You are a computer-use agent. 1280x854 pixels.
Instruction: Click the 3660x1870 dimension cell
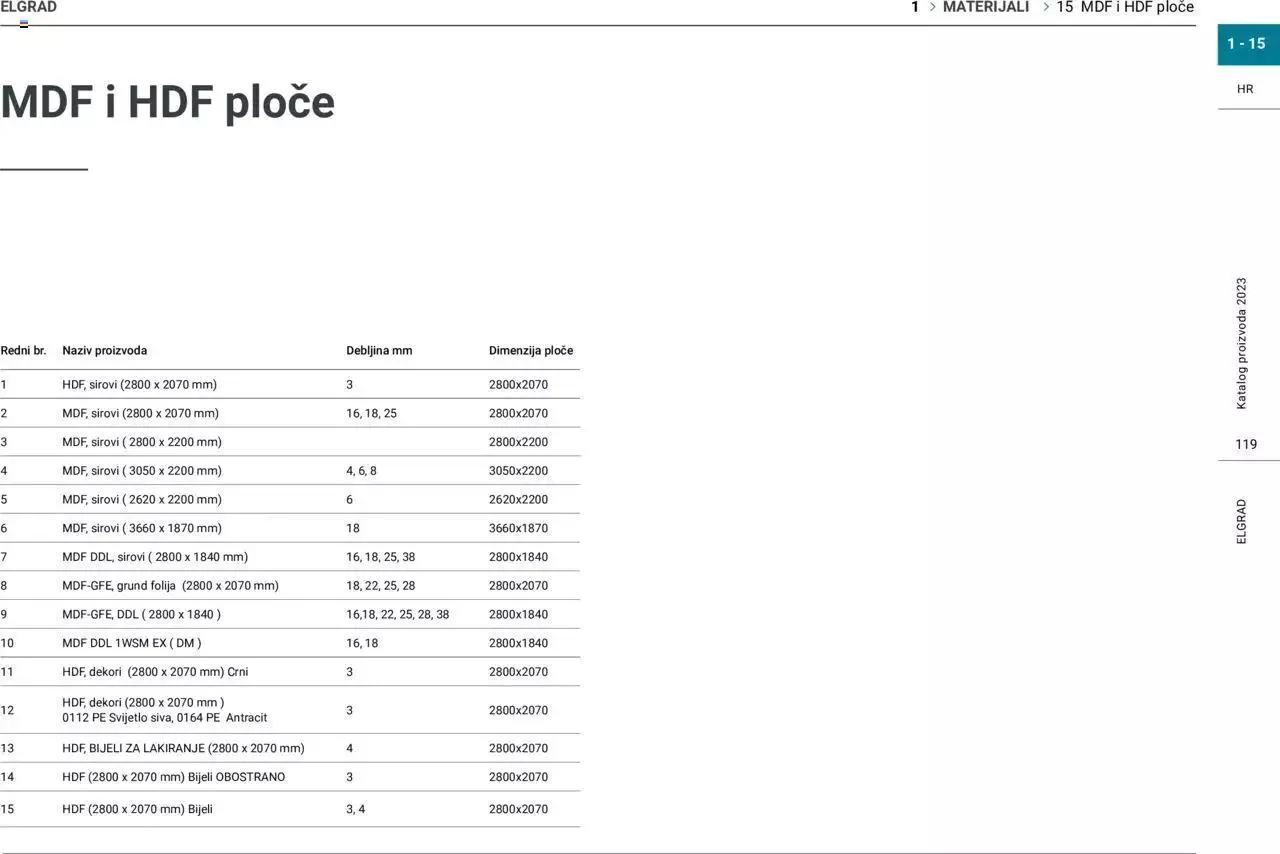tap(518, 528)
